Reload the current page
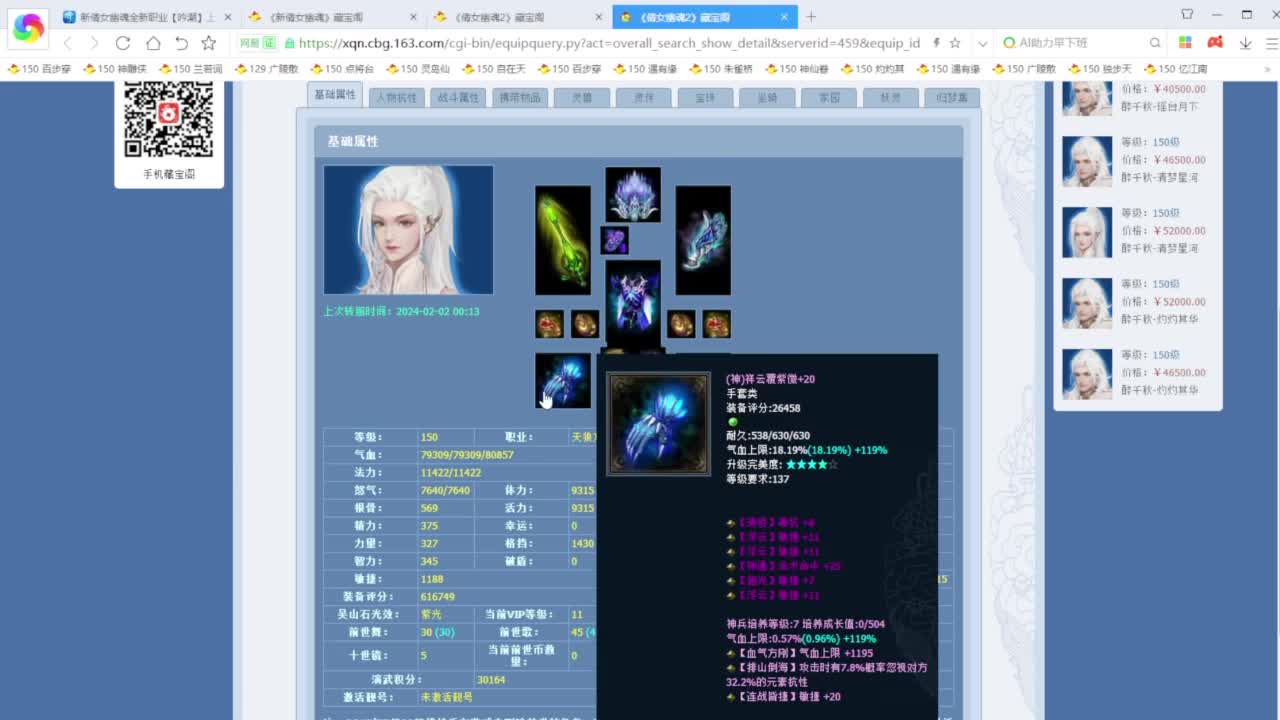 tap(123, 43)
